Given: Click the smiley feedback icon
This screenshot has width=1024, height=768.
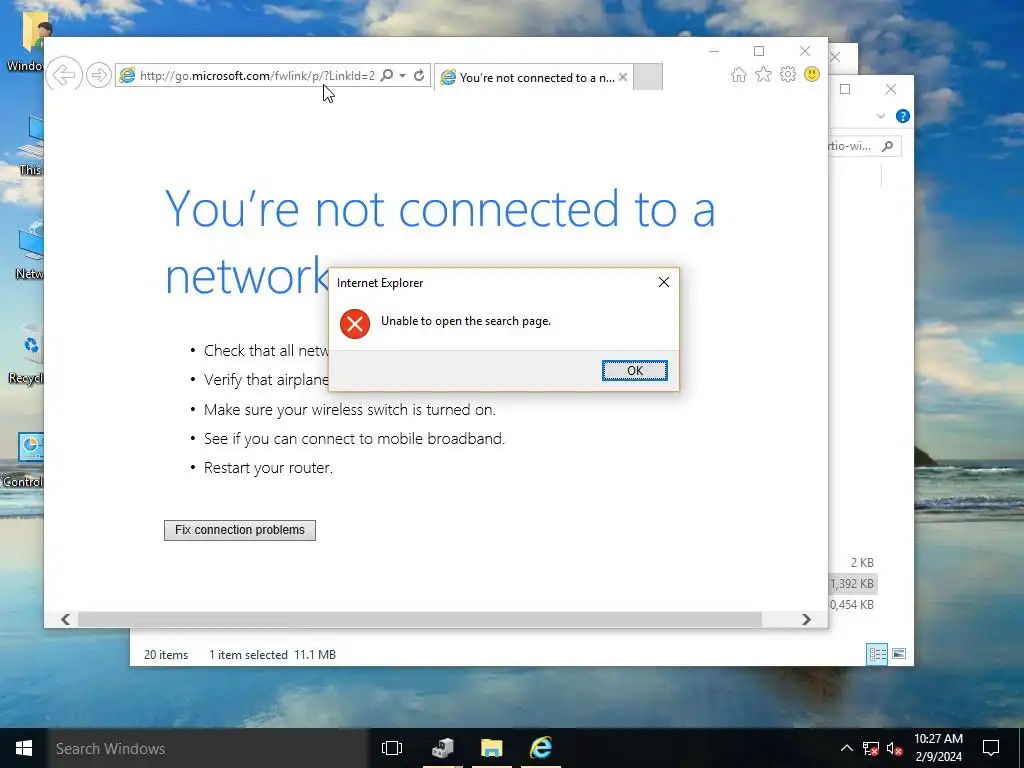Looking at the screenshot, I should pos(812,74).
